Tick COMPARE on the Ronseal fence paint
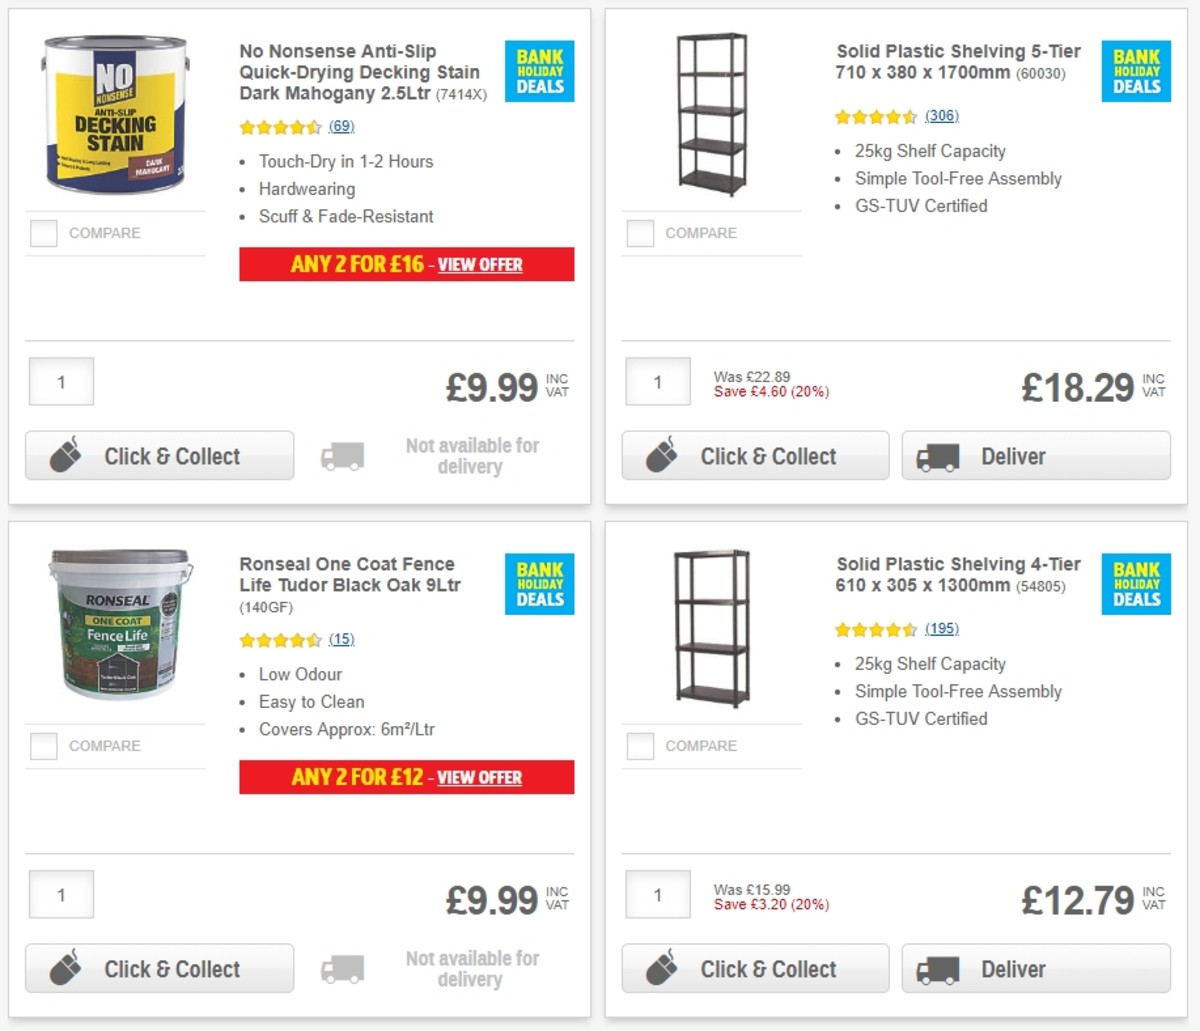Viewport: 1200px width, 1031px height. click(43, 745)
